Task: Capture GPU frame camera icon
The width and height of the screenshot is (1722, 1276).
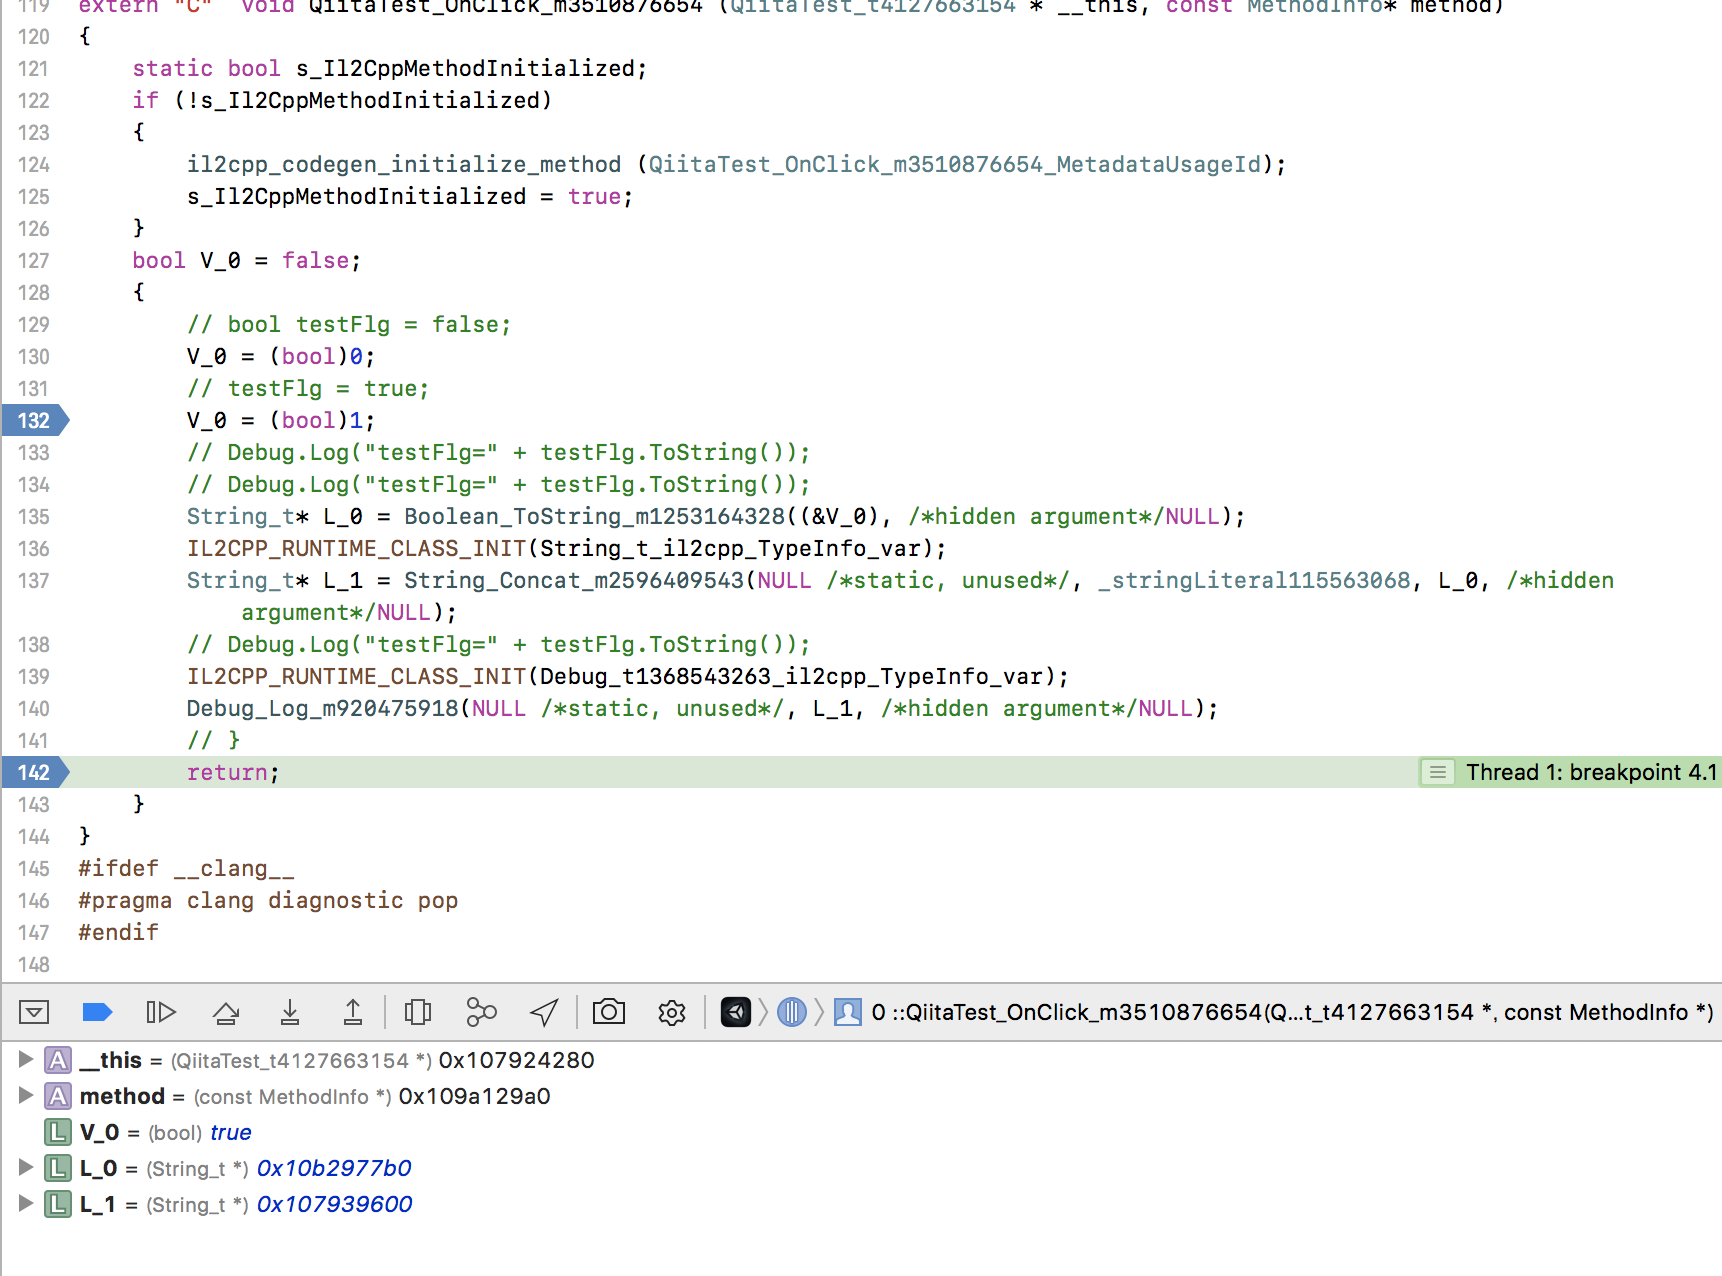Action: point(609,1012)
